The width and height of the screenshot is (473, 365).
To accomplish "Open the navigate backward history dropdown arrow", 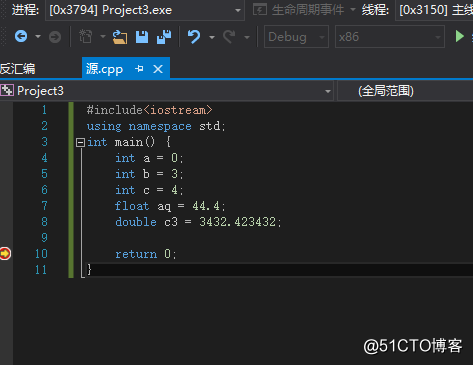I will tap(38, 36).
